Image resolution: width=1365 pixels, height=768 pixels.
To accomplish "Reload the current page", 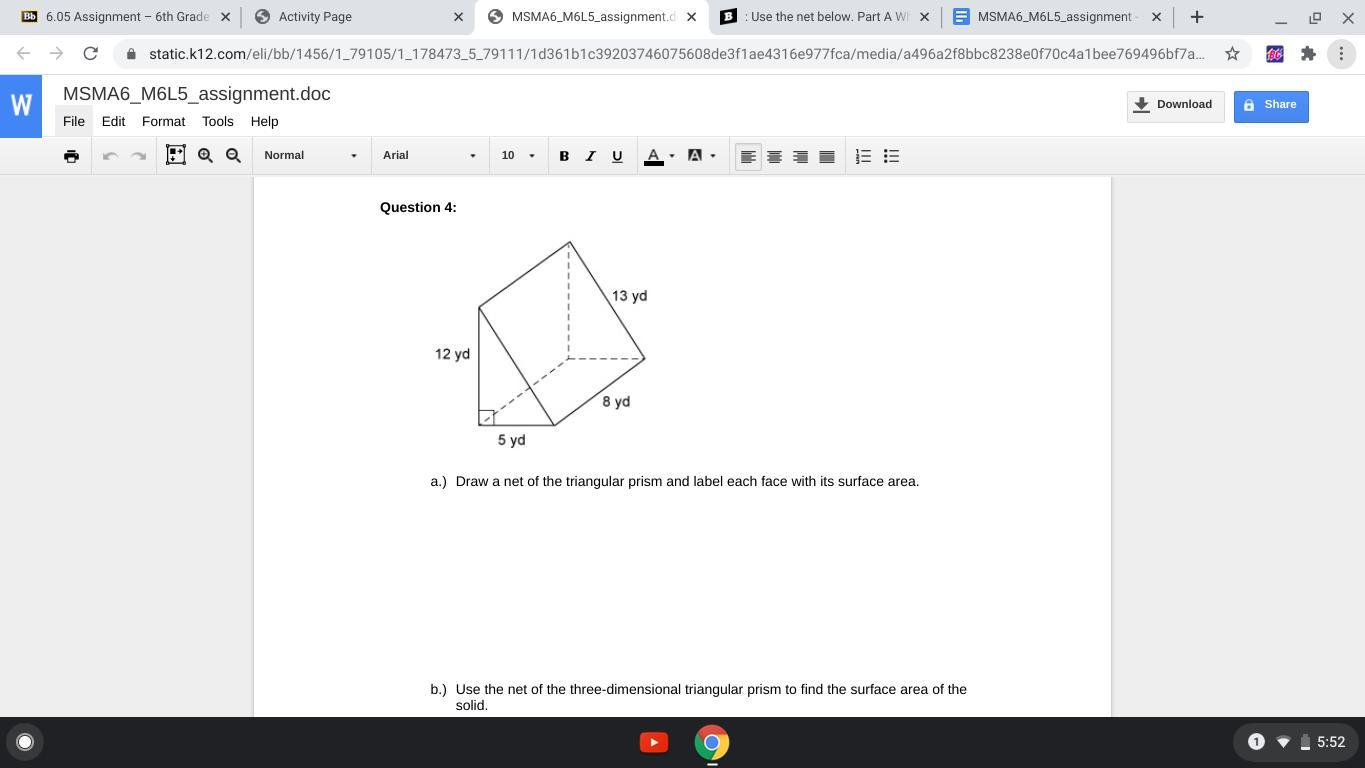I will pyautogui.click(x=90, y=54).
